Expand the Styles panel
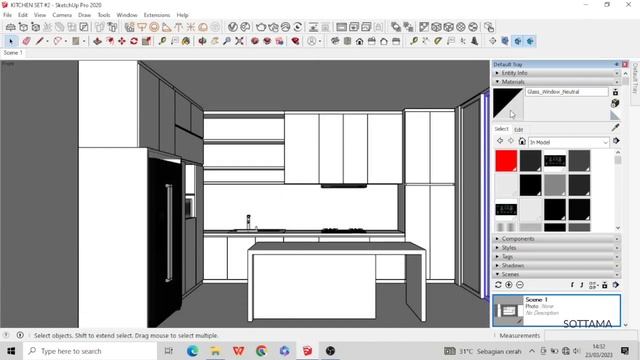This screenshot has height=360, width=640. (x=556, y=248)
